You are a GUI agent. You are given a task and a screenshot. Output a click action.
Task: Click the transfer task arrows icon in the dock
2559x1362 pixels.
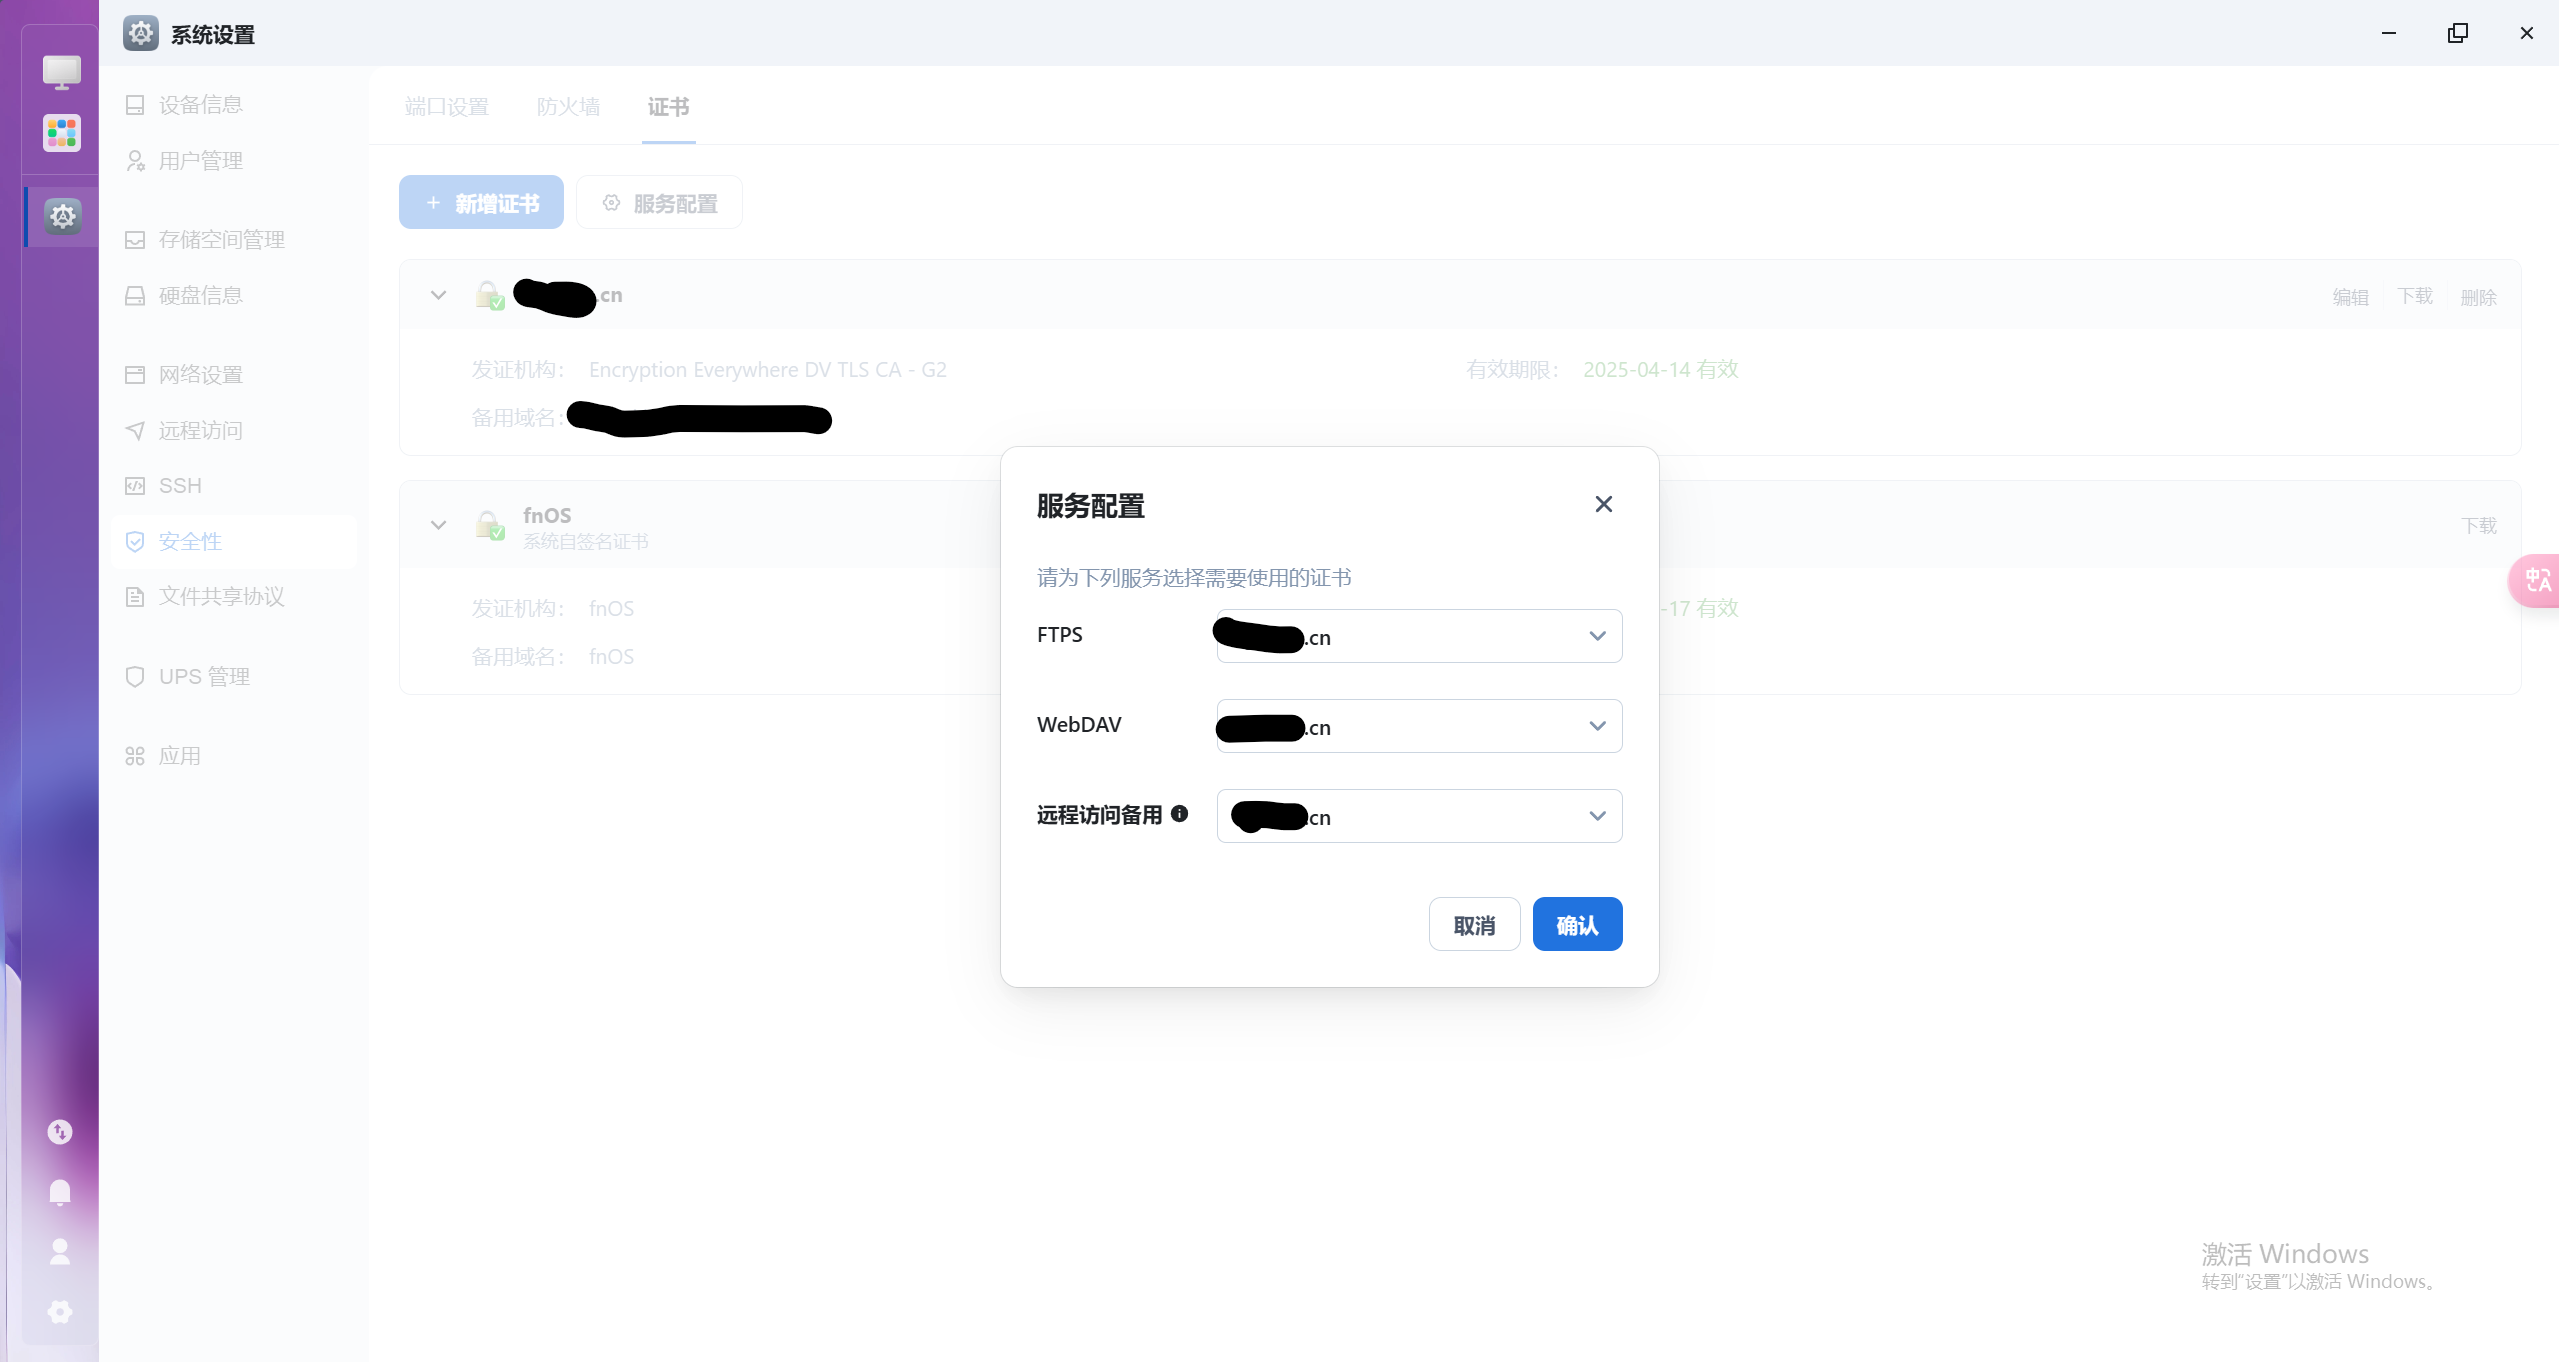pyautogui.click(x=60, y=1132)
